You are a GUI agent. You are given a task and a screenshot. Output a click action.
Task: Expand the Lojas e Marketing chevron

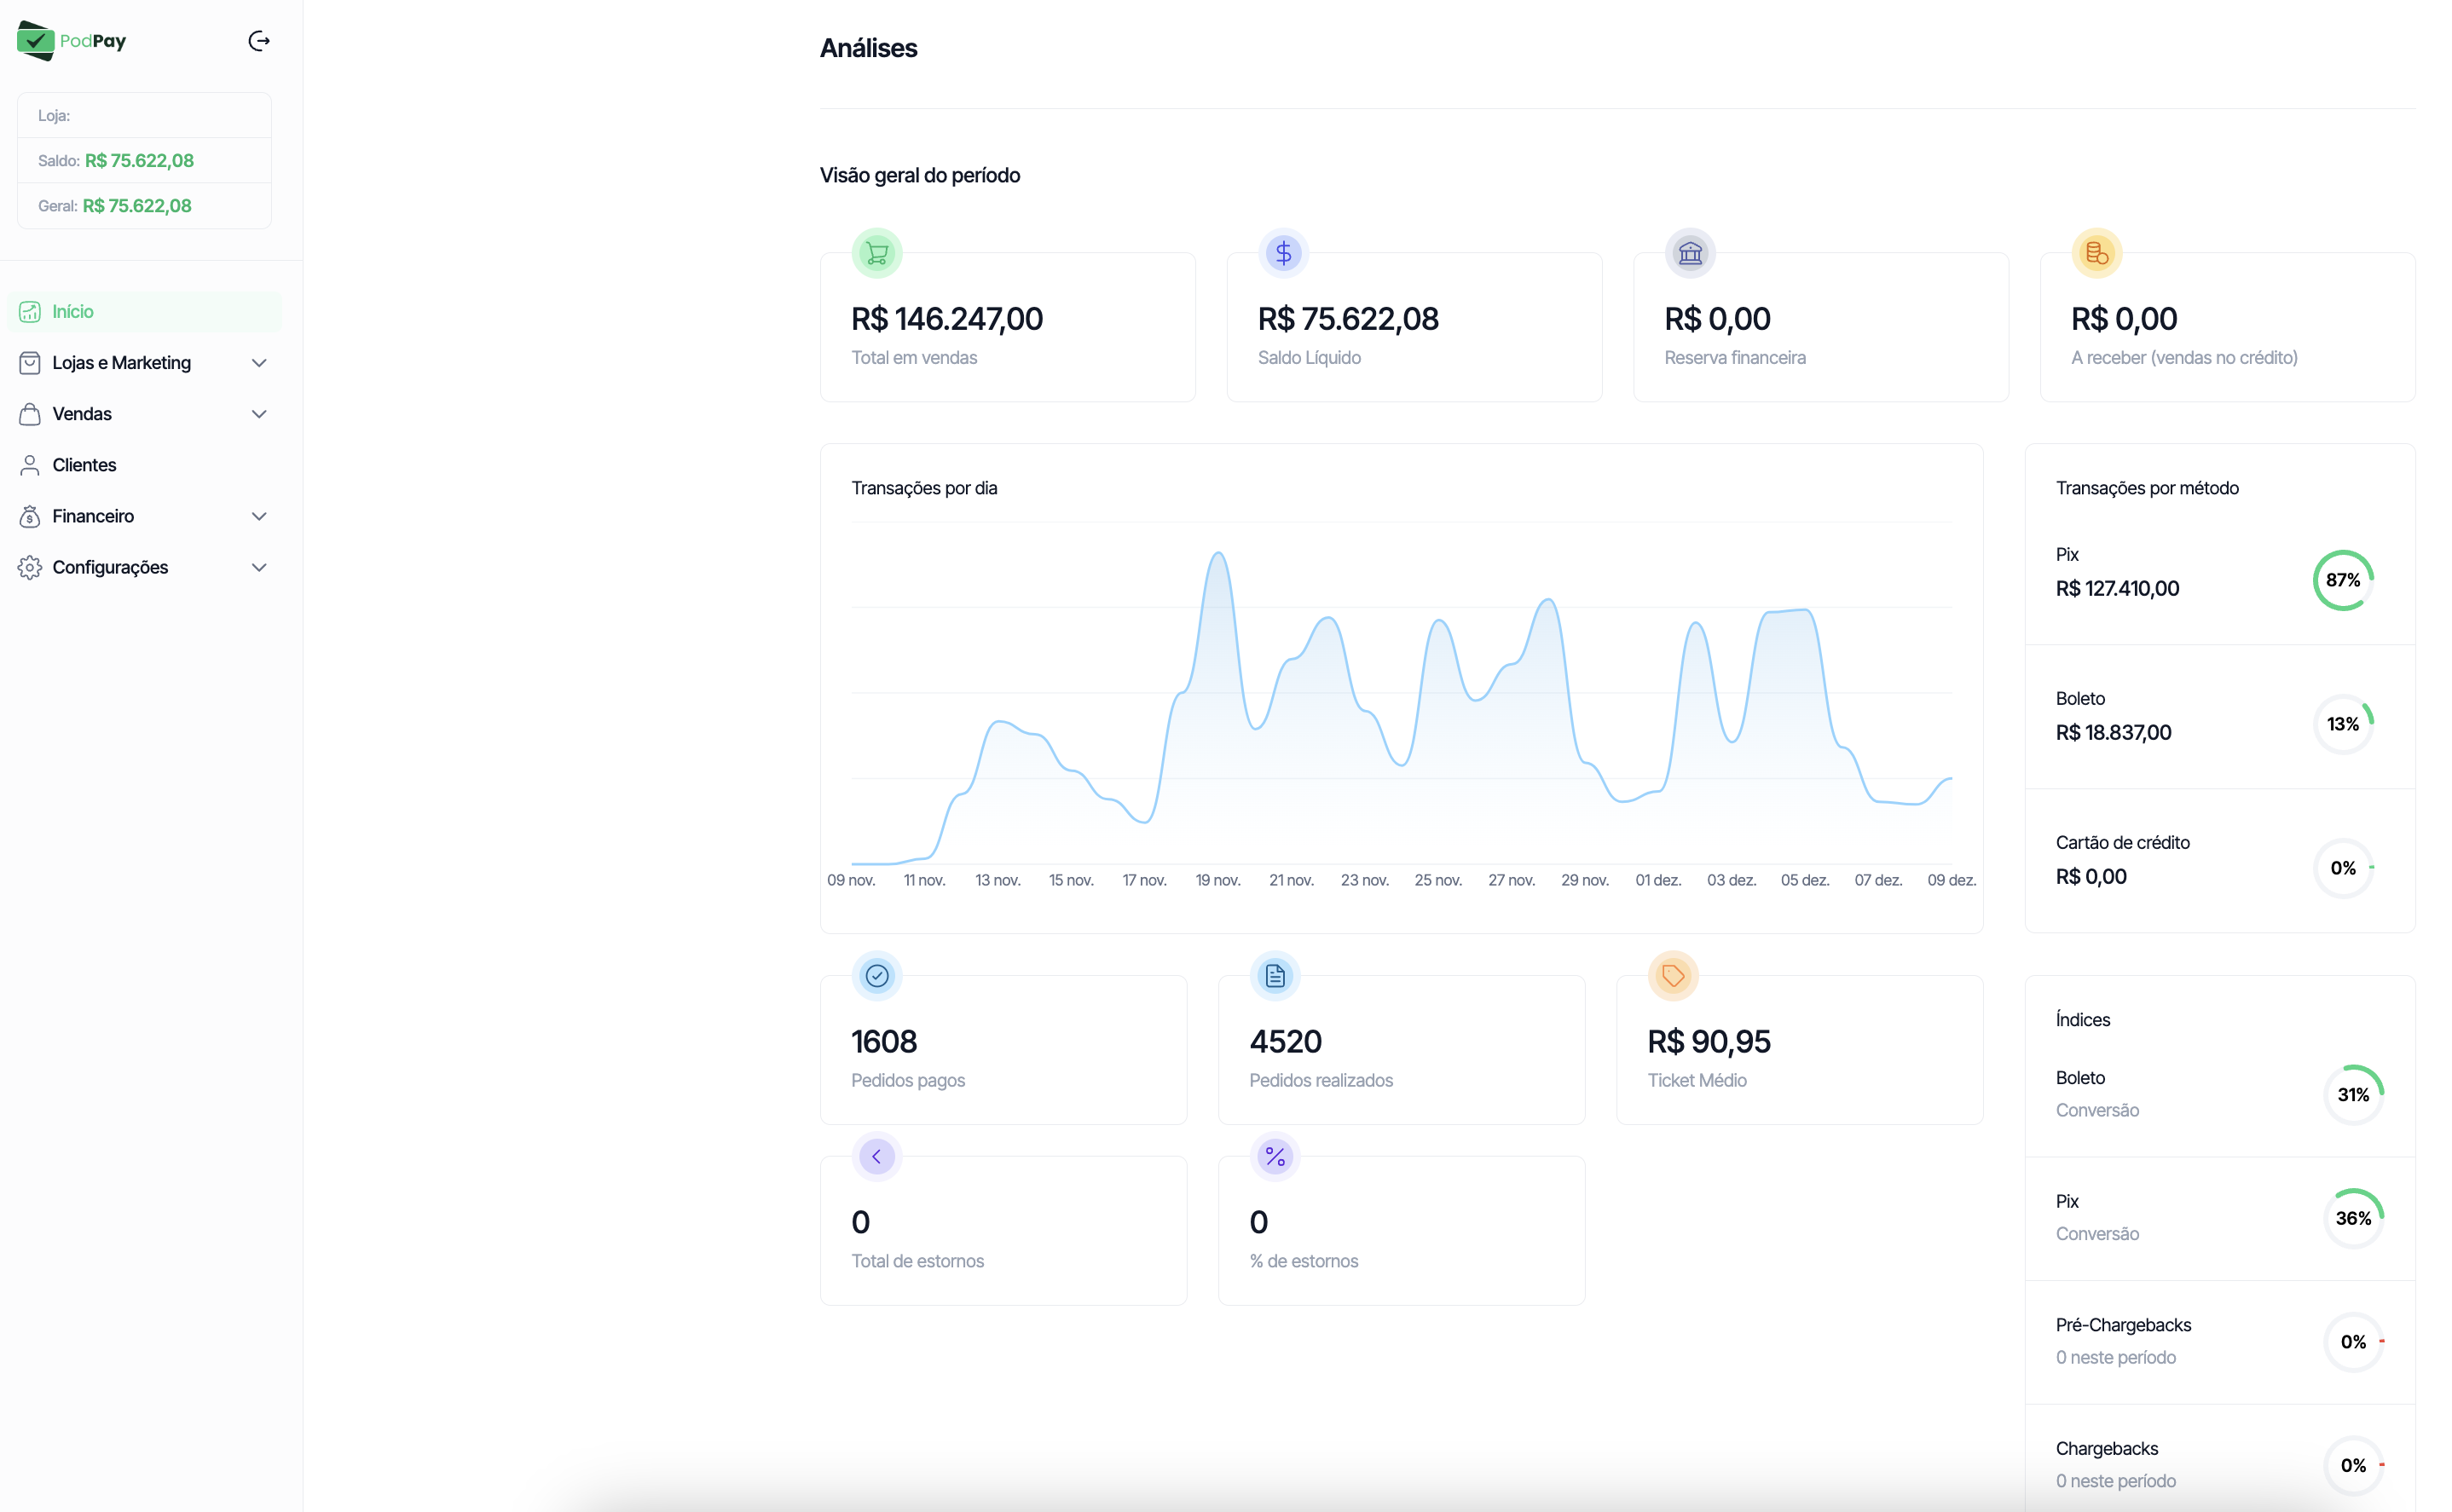pos(259,362)
